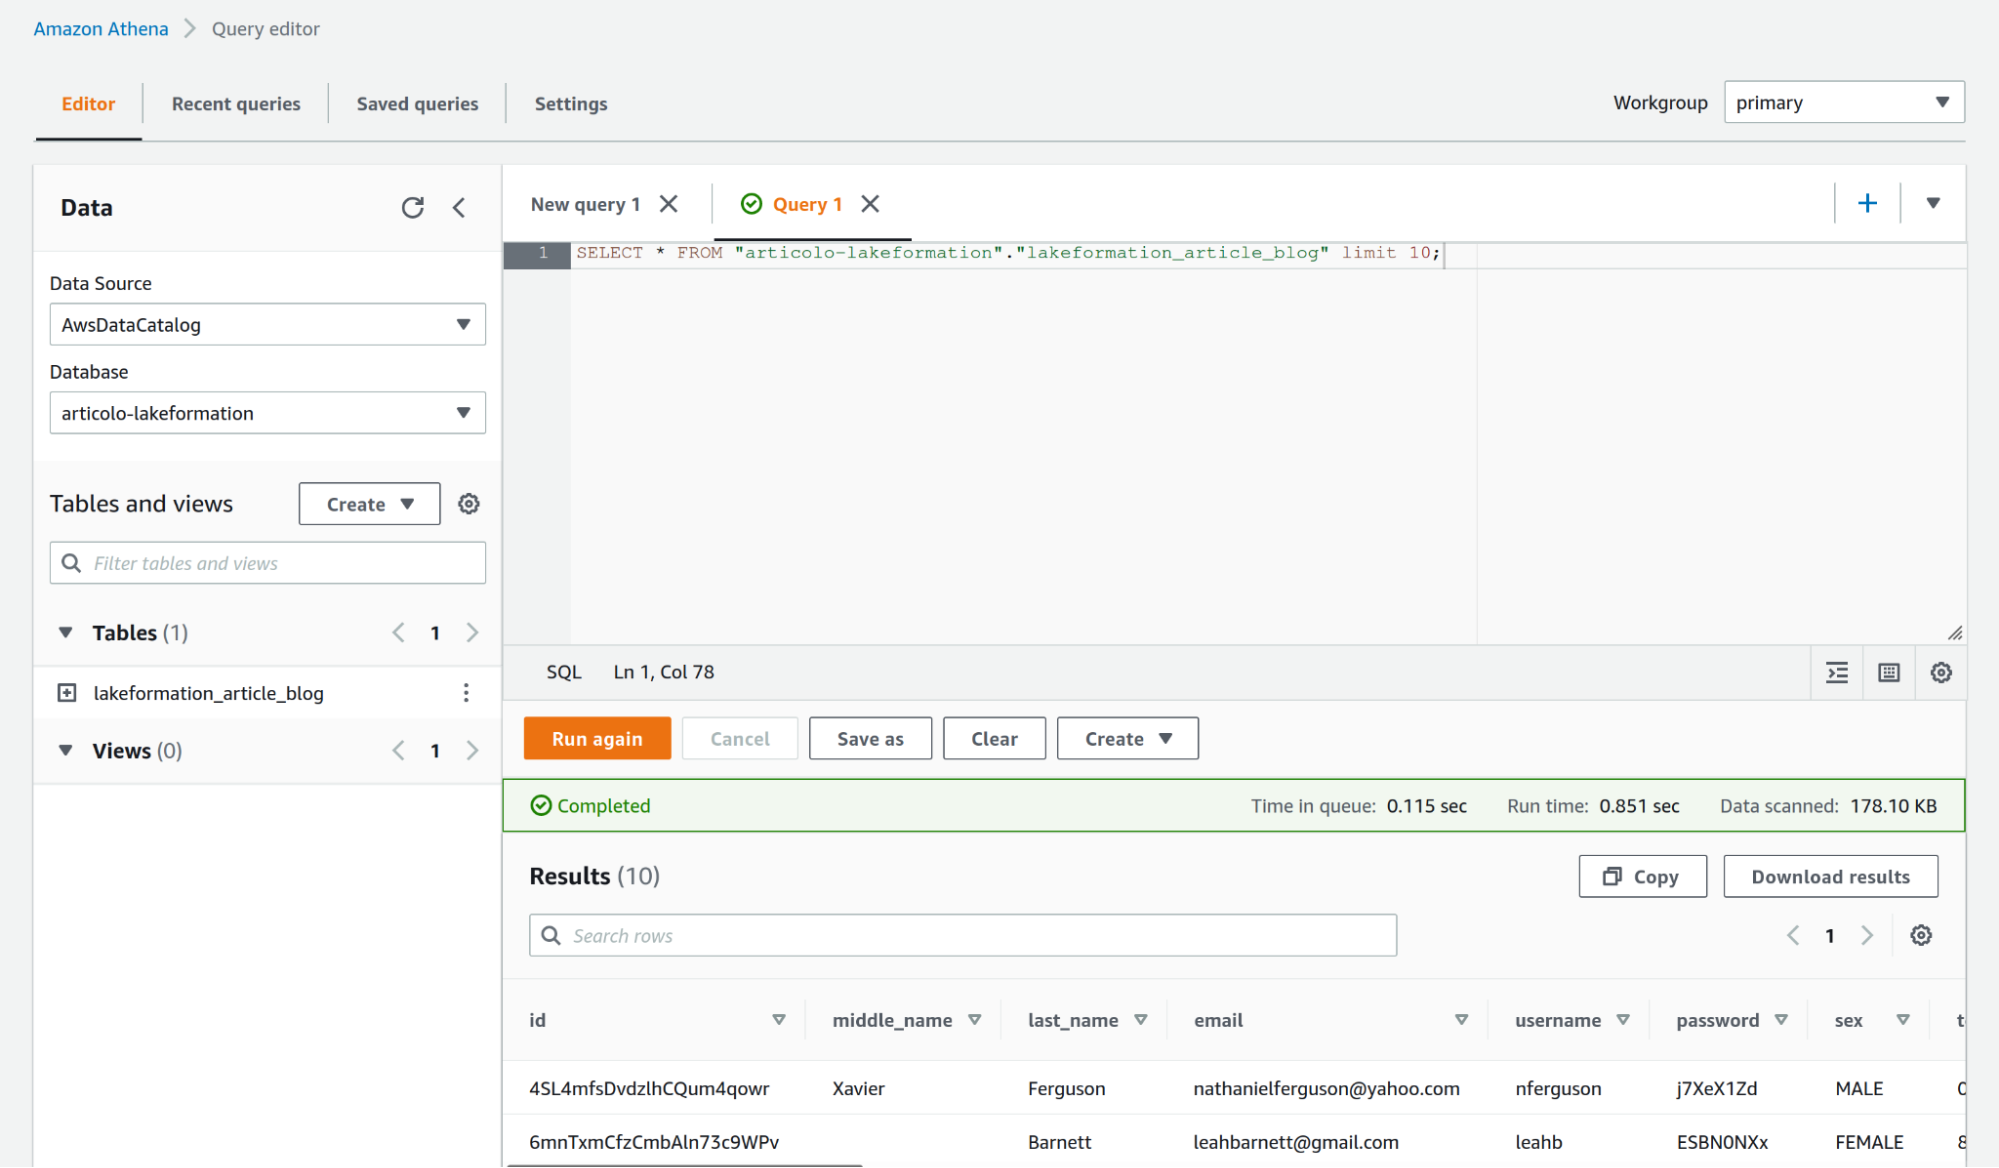Add a new query tab

point(1867,203)
